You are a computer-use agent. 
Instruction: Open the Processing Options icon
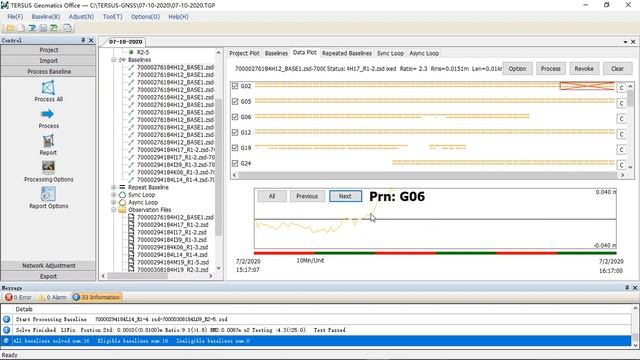click(48, 167)
